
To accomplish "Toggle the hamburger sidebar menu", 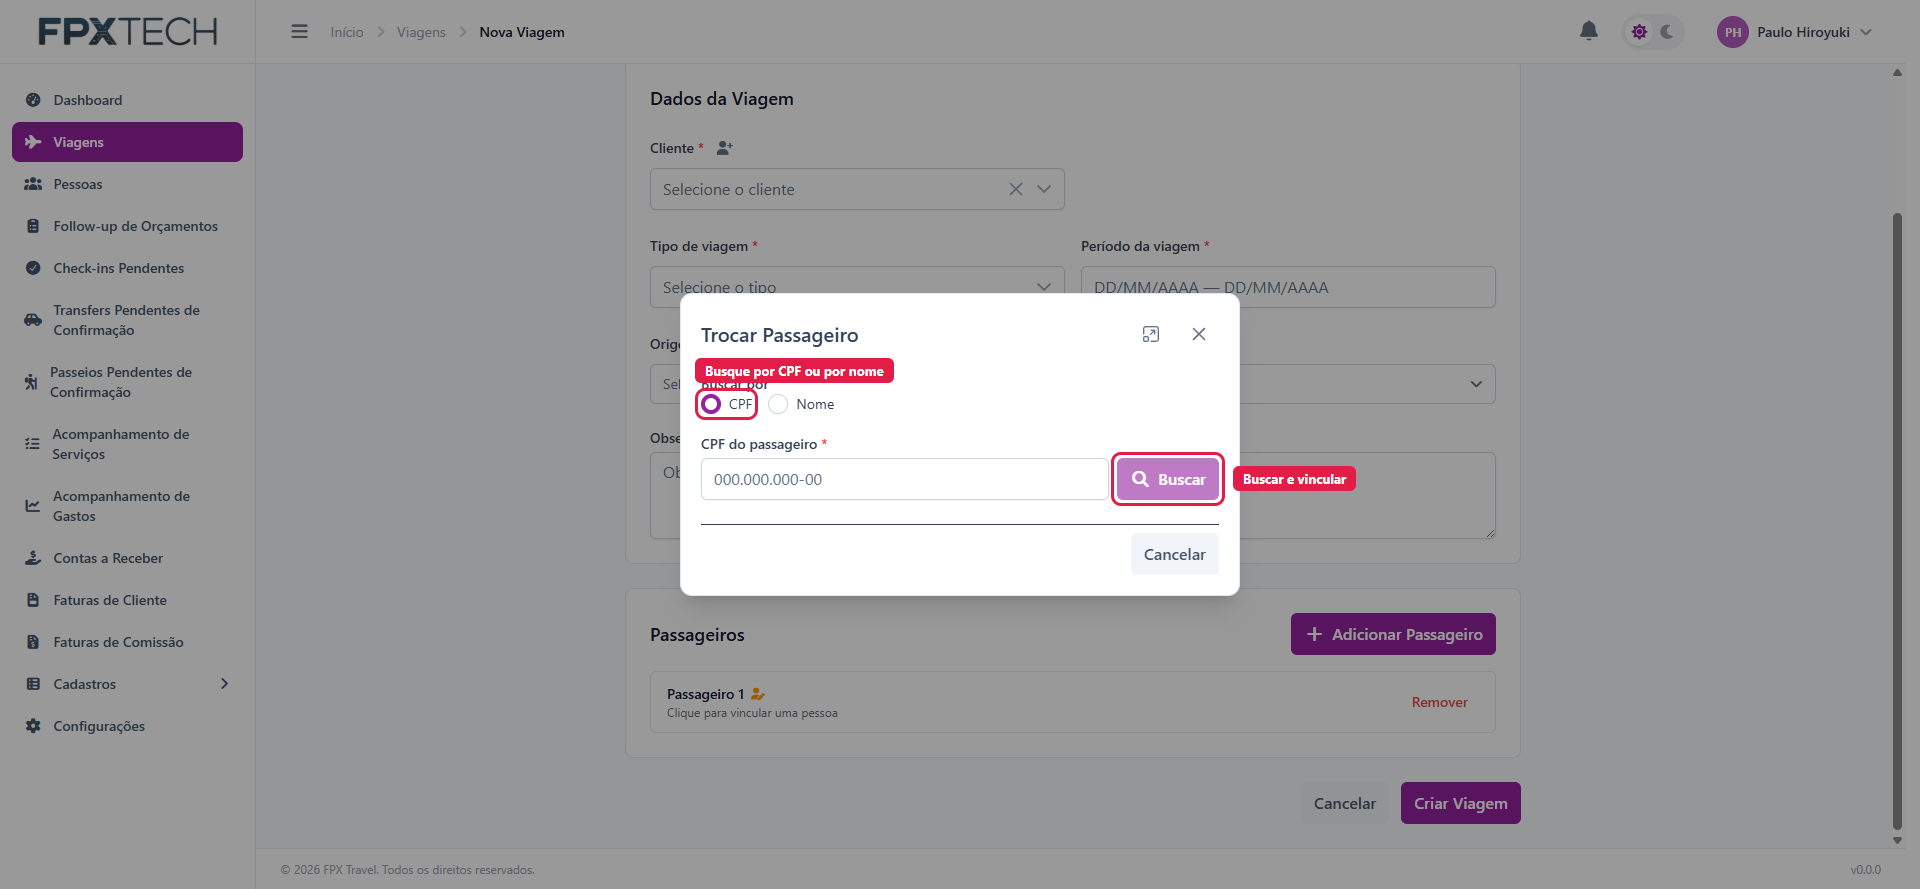I will tap(299, 32).
